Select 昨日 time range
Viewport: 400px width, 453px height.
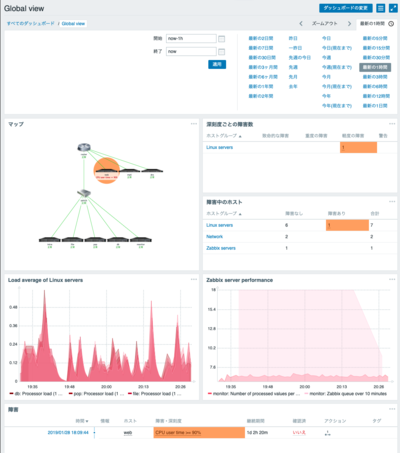point(293,38)
